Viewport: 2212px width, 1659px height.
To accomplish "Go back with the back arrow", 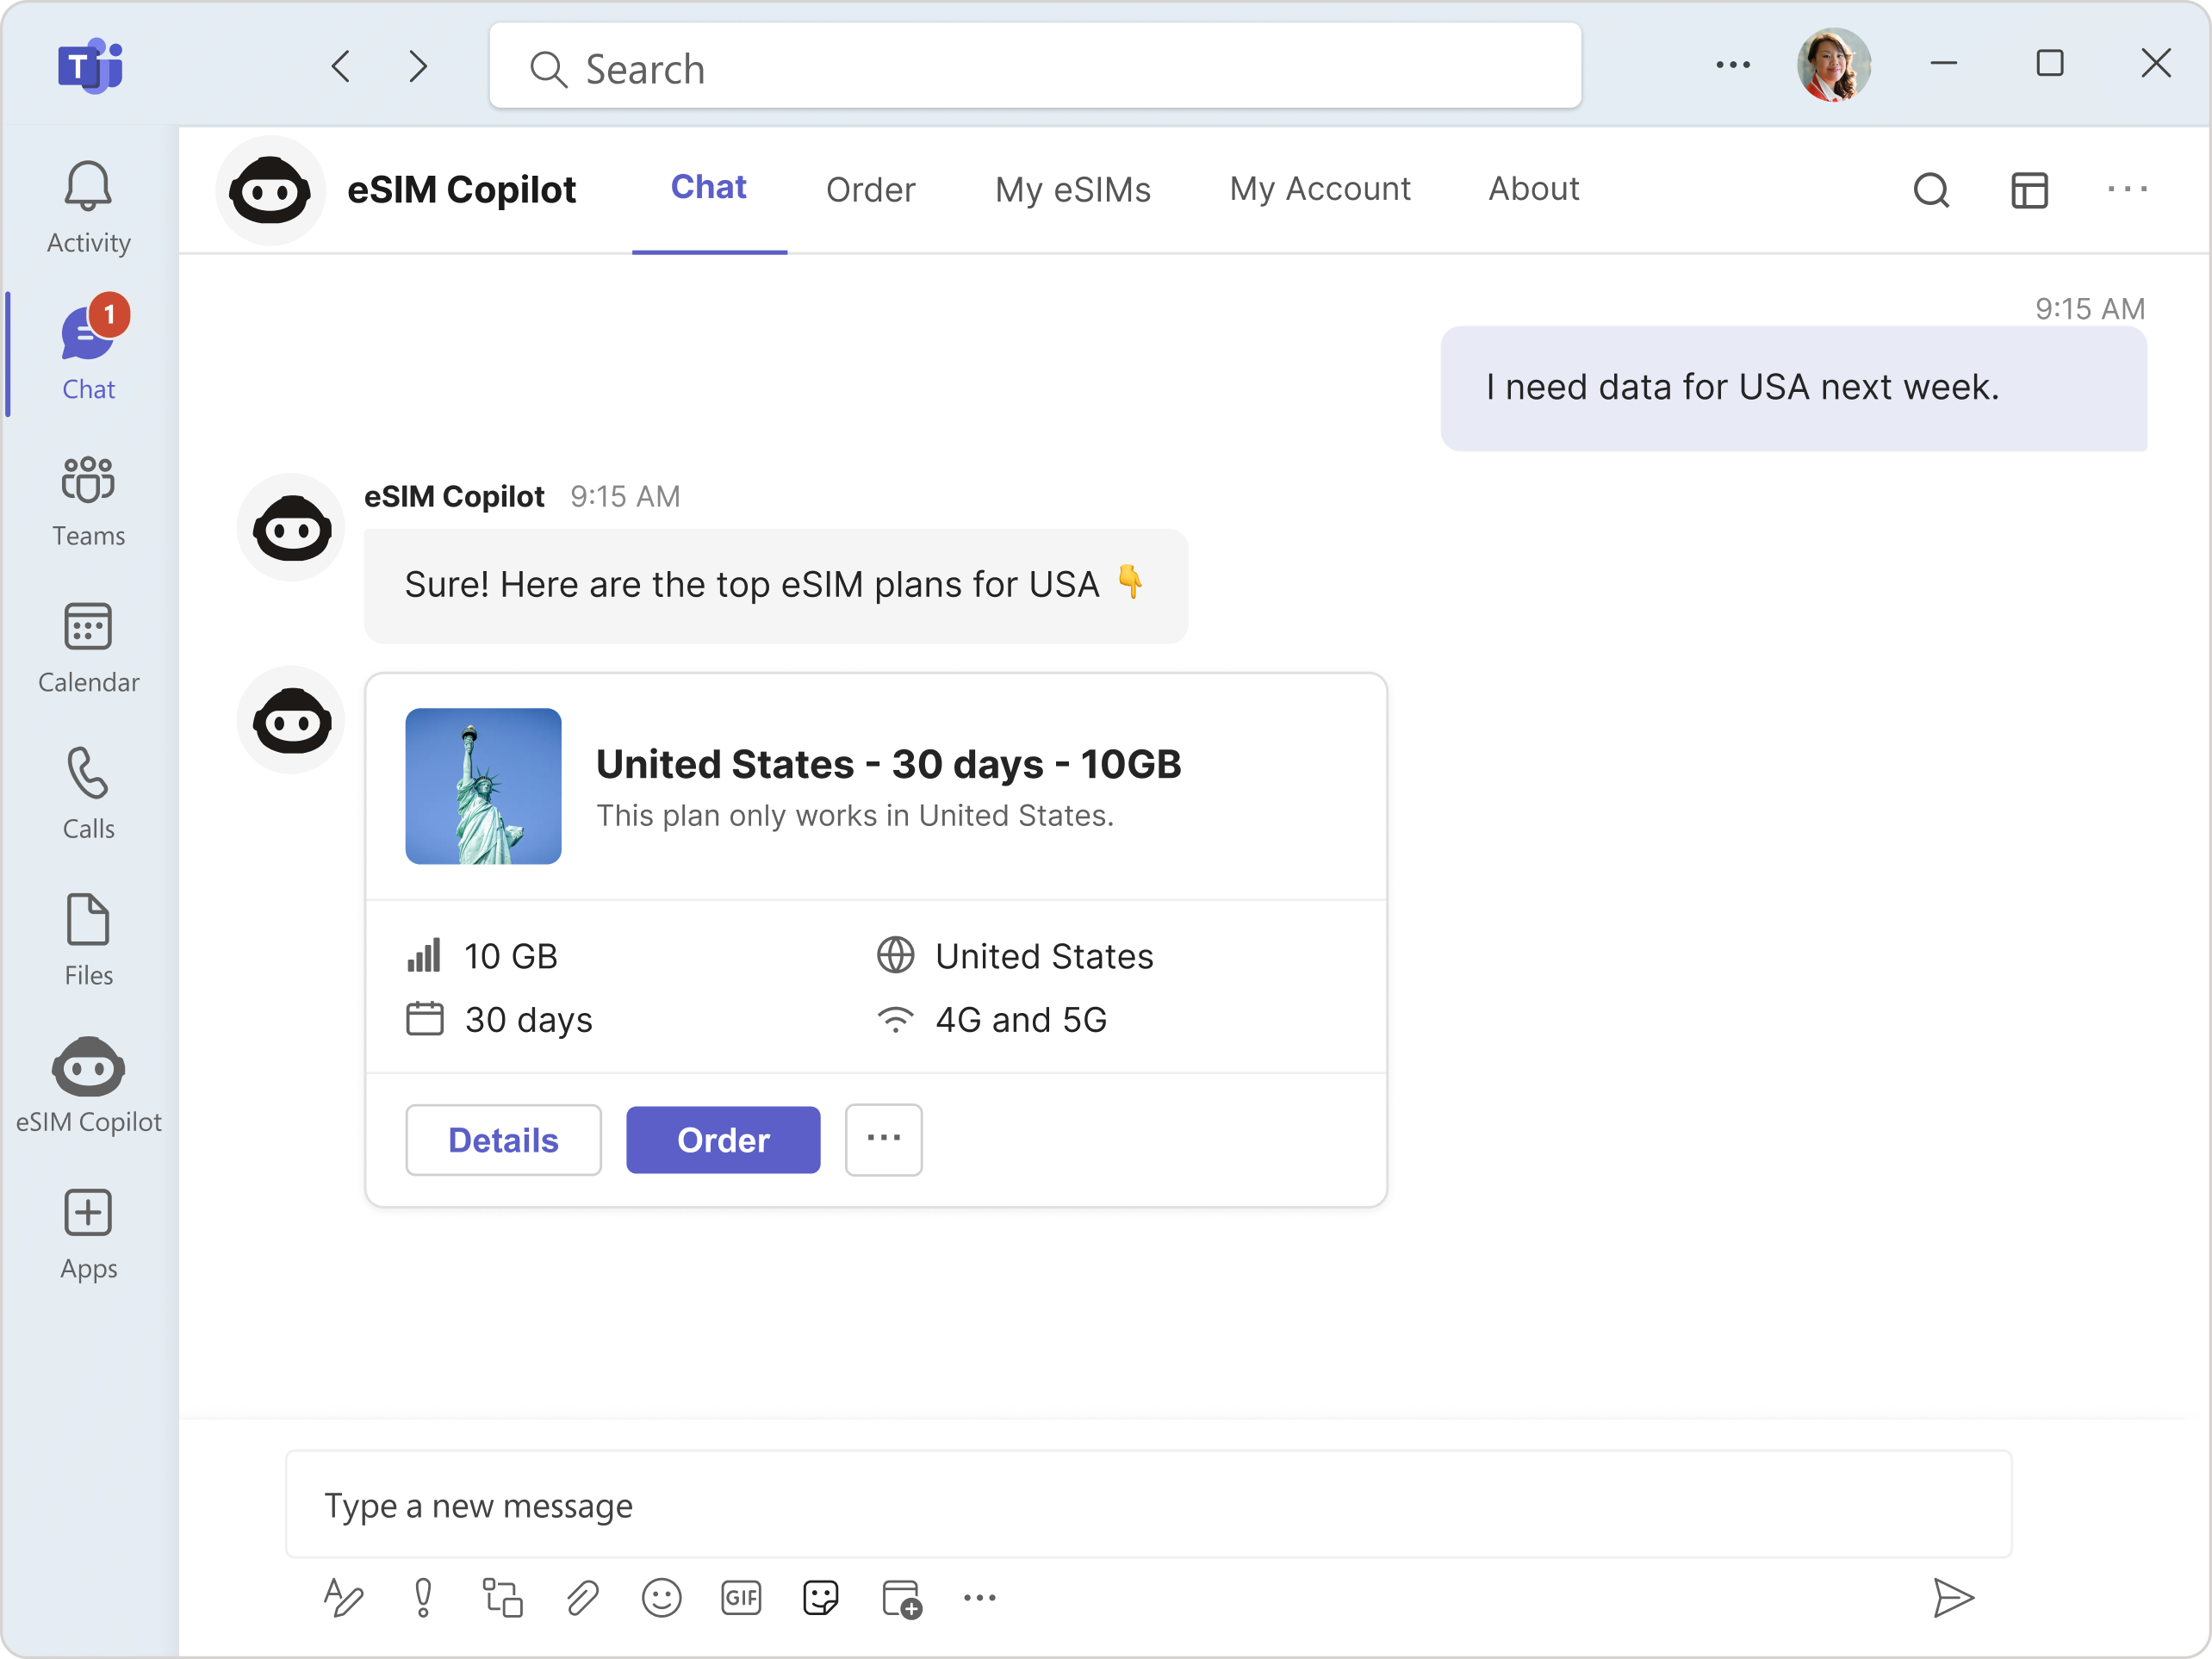I will coord(341,66).
